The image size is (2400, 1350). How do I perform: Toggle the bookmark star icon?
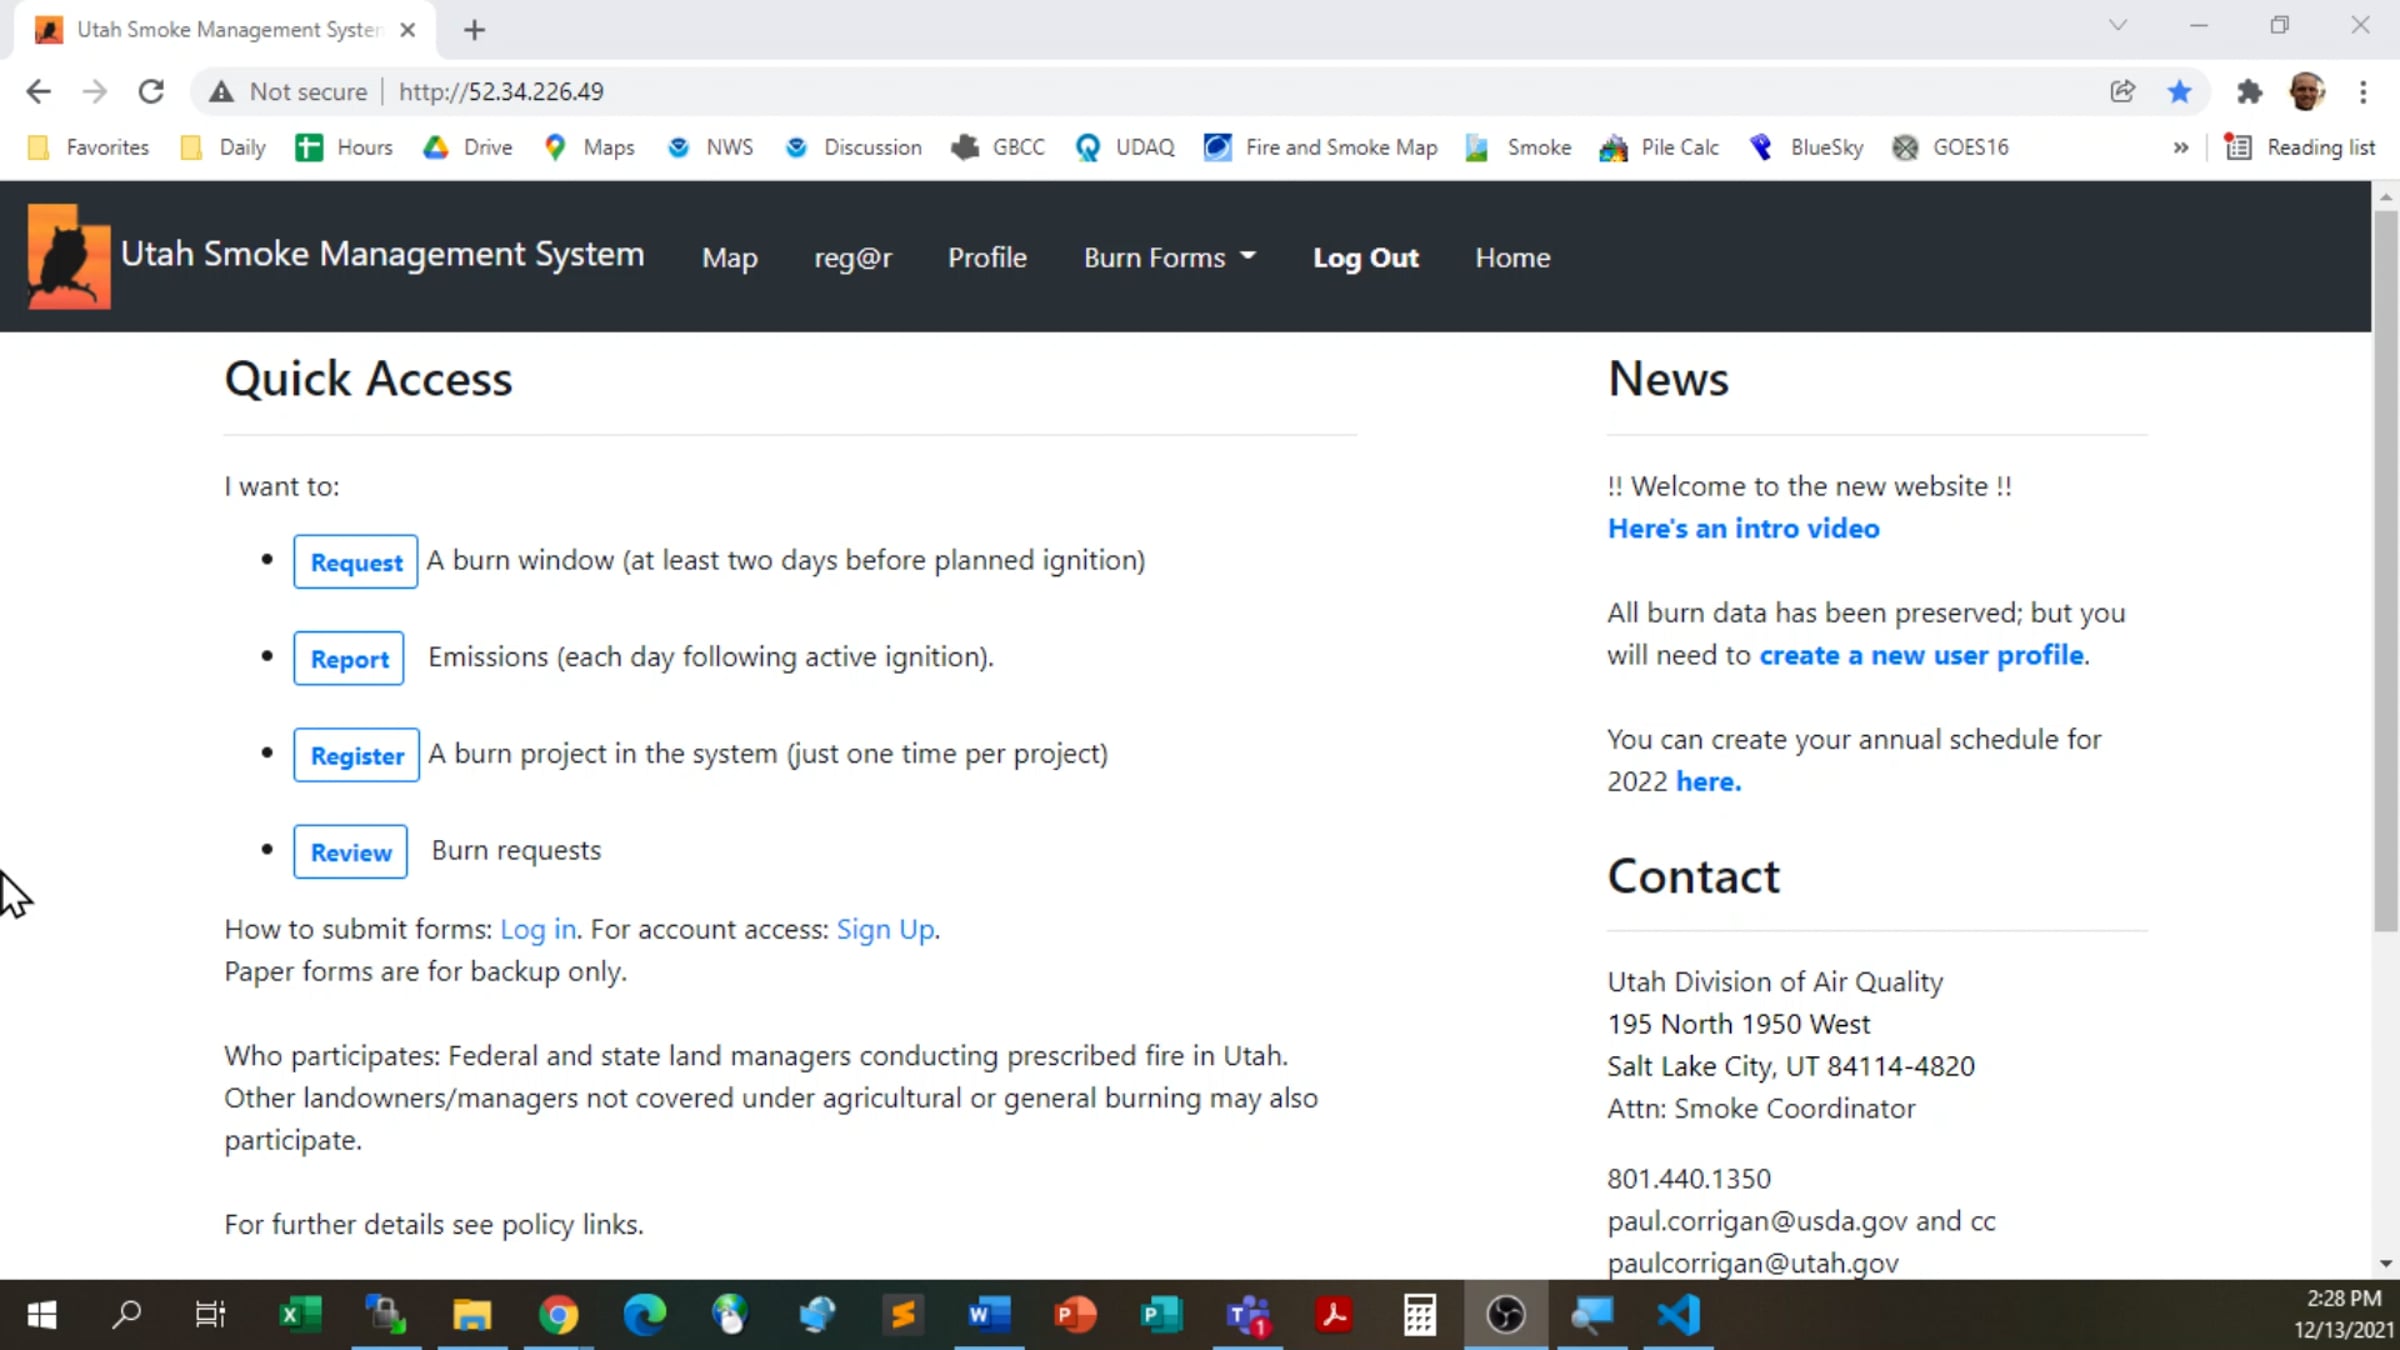tap(2179, 92)
